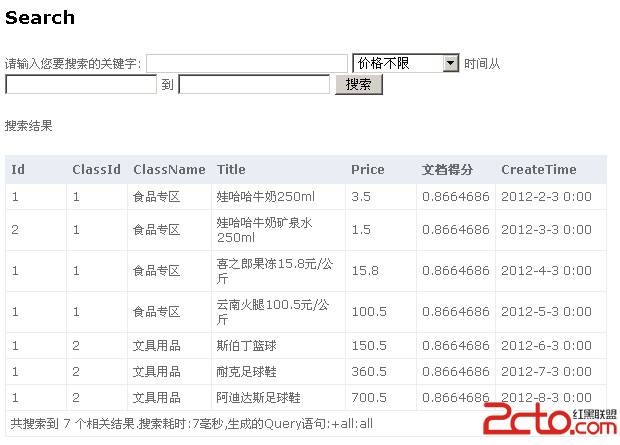Click the end time field after 到
Screen dimensions: 620x445
coord(254,84)
